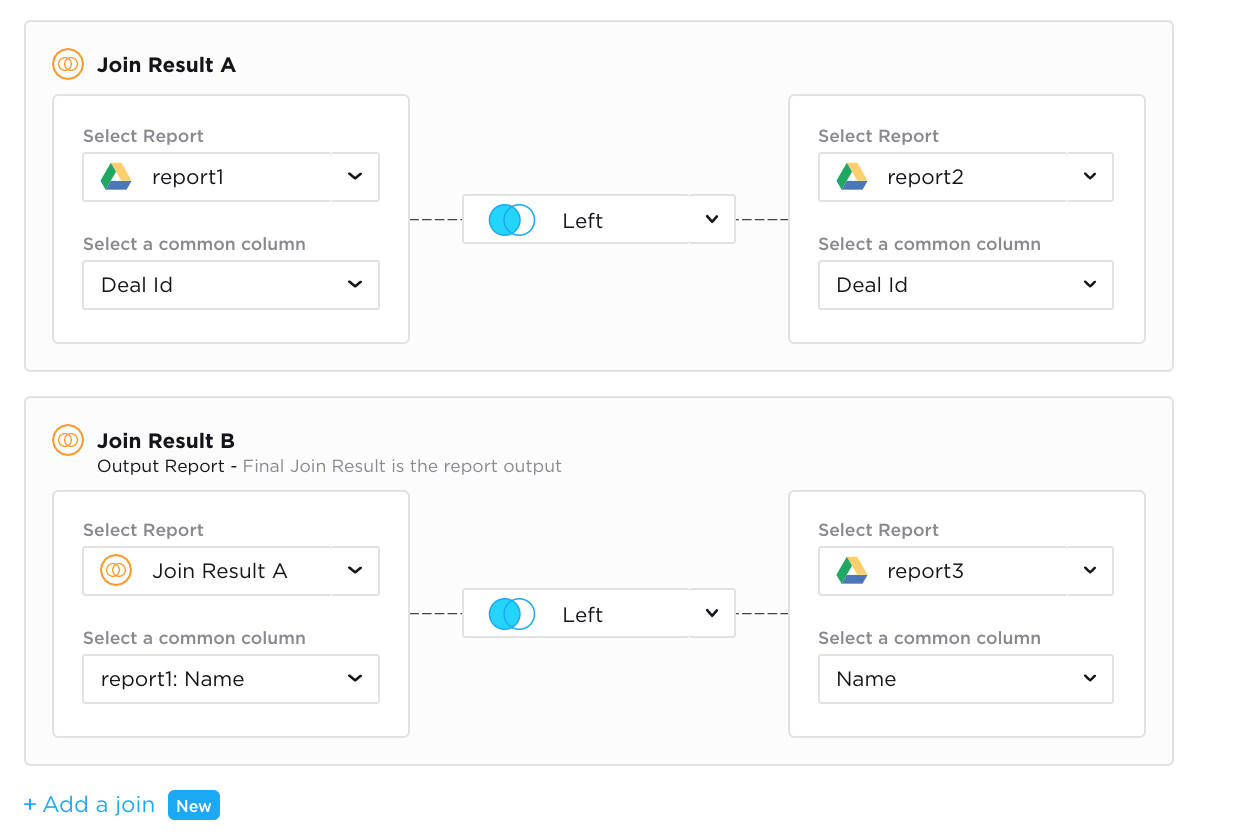Open the report1: Name column dropdown
The width and height of the screenshot is (1240, 840).
(354, 679)
